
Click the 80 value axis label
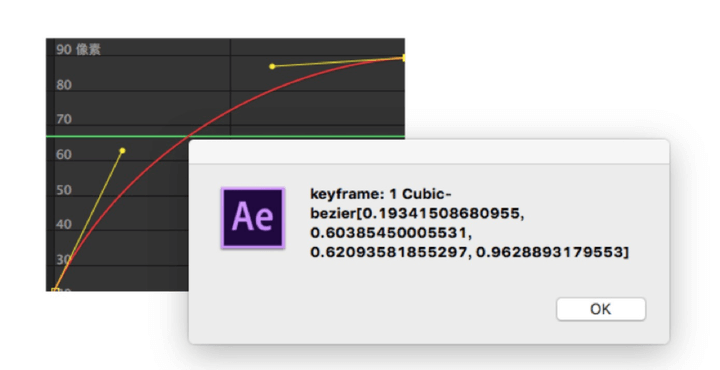(x=64, y=85)
